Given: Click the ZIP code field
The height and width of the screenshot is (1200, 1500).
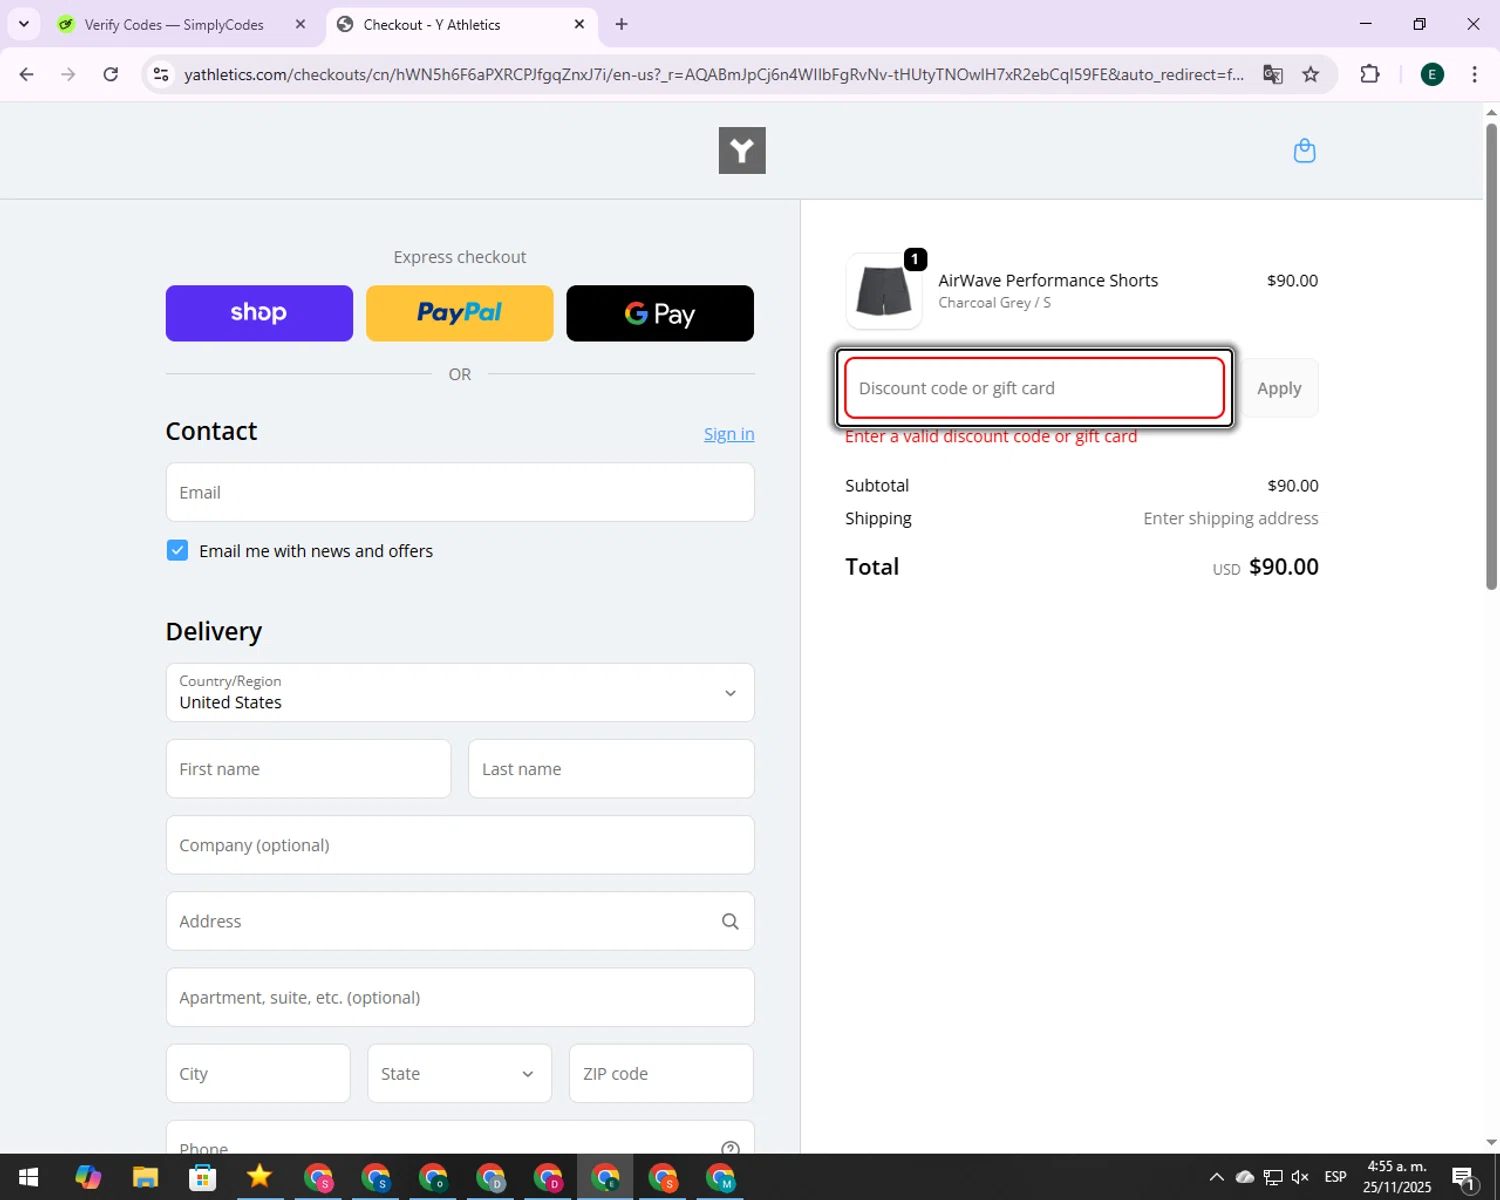Looking at the screenshot, I should pyautogui.click(x=661, y=1073).
